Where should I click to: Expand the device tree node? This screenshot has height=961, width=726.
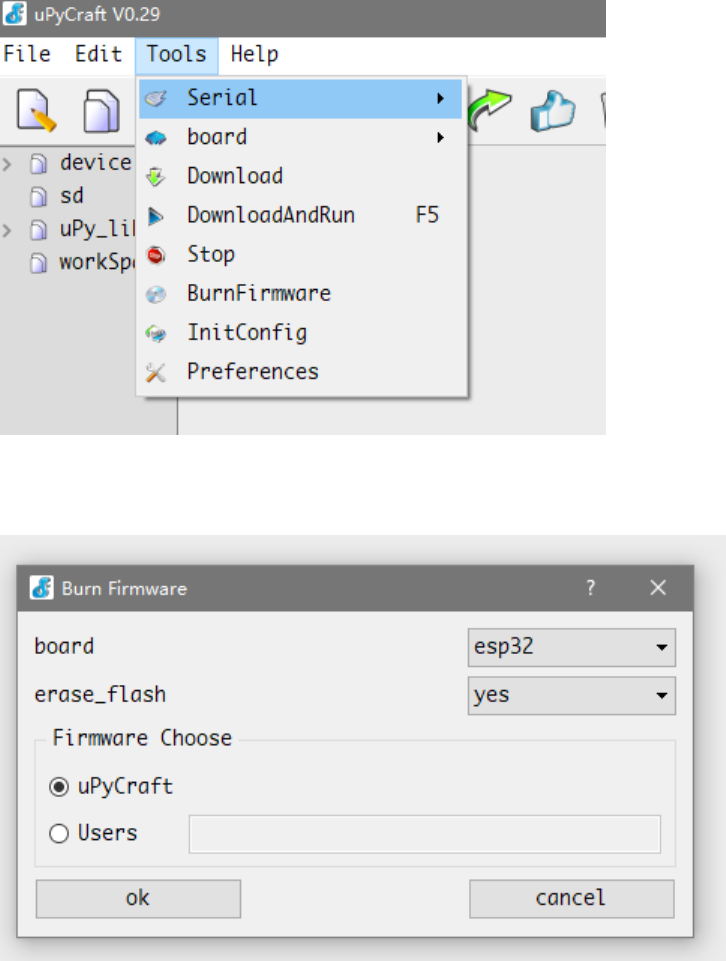[7, 164]
